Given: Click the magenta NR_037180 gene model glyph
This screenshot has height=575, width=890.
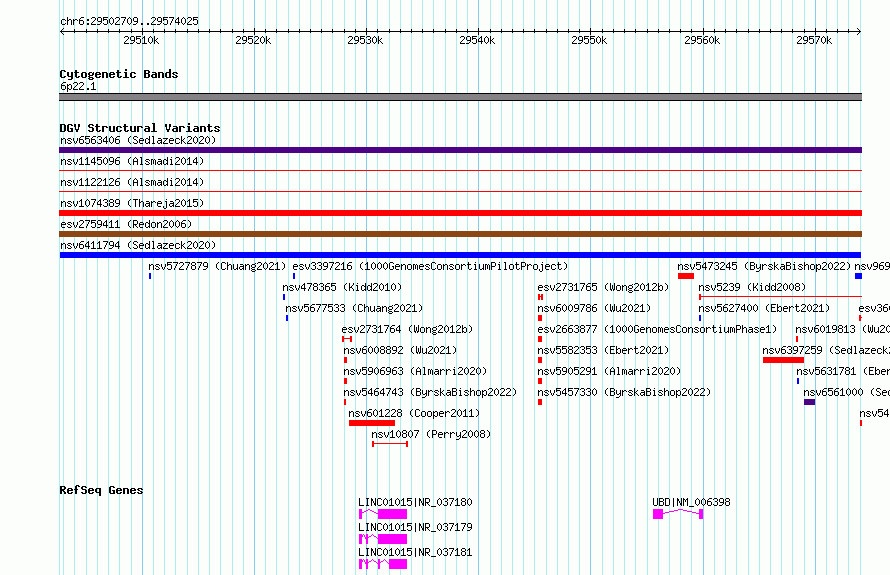Looking at the screenshot, I should [383, 514].
